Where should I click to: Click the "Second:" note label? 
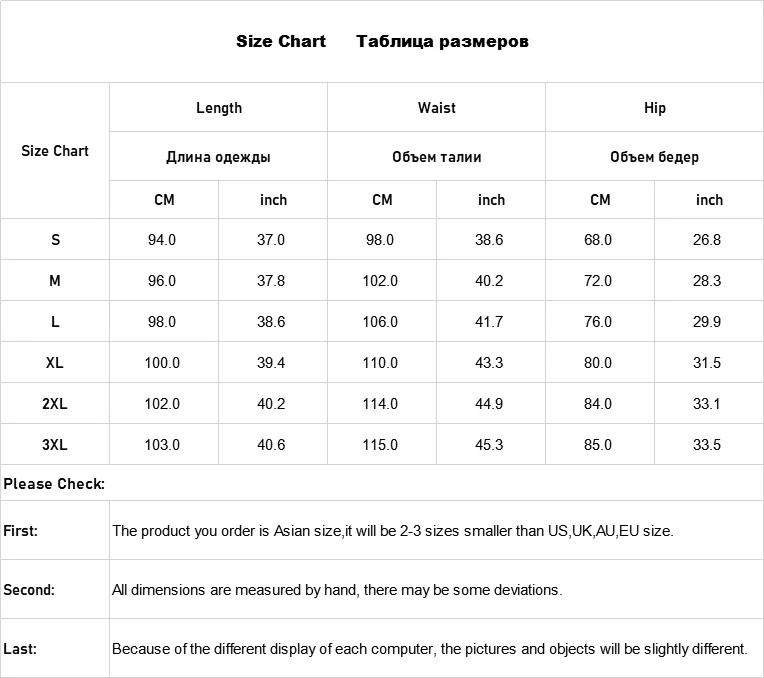tap(27, 590)
